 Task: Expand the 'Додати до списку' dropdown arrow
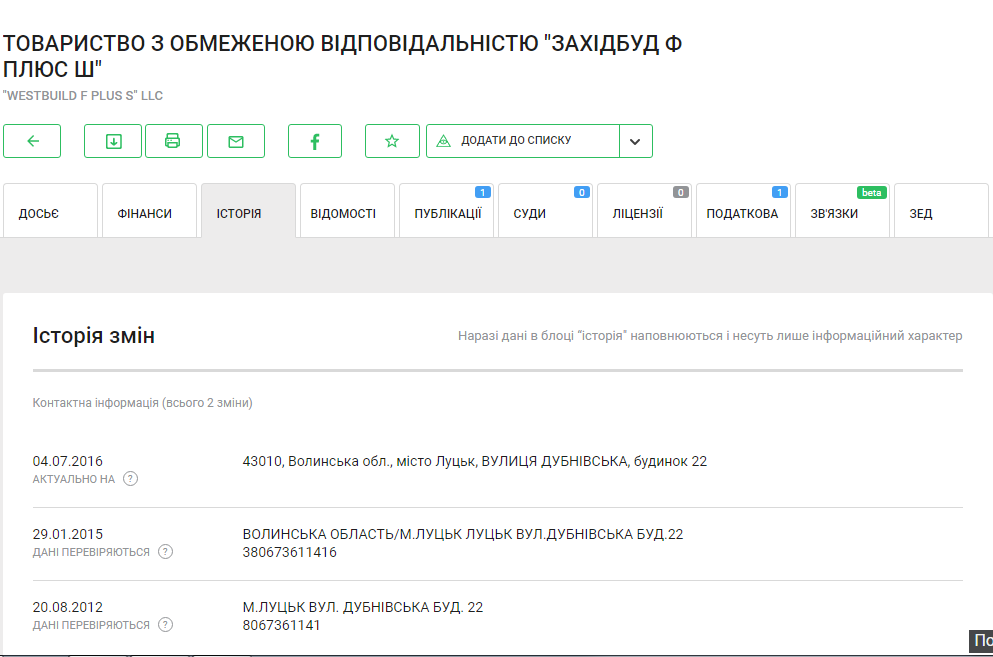(635, 141)
